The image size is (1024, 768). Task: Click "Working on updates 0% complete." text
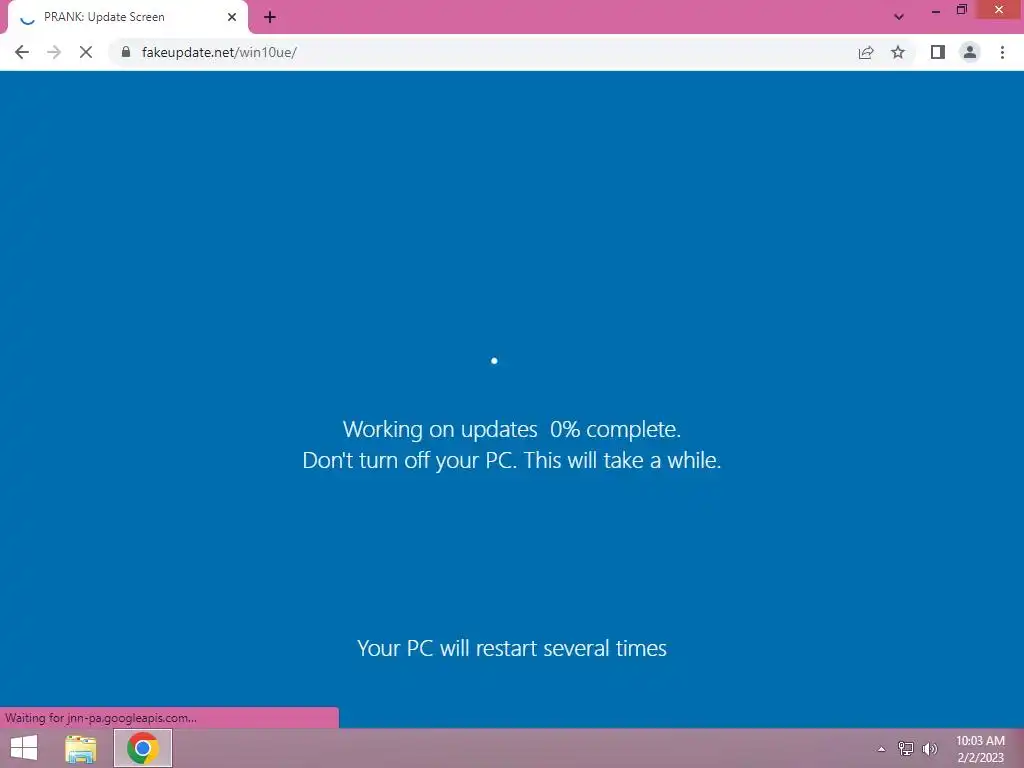click(512, 430)
